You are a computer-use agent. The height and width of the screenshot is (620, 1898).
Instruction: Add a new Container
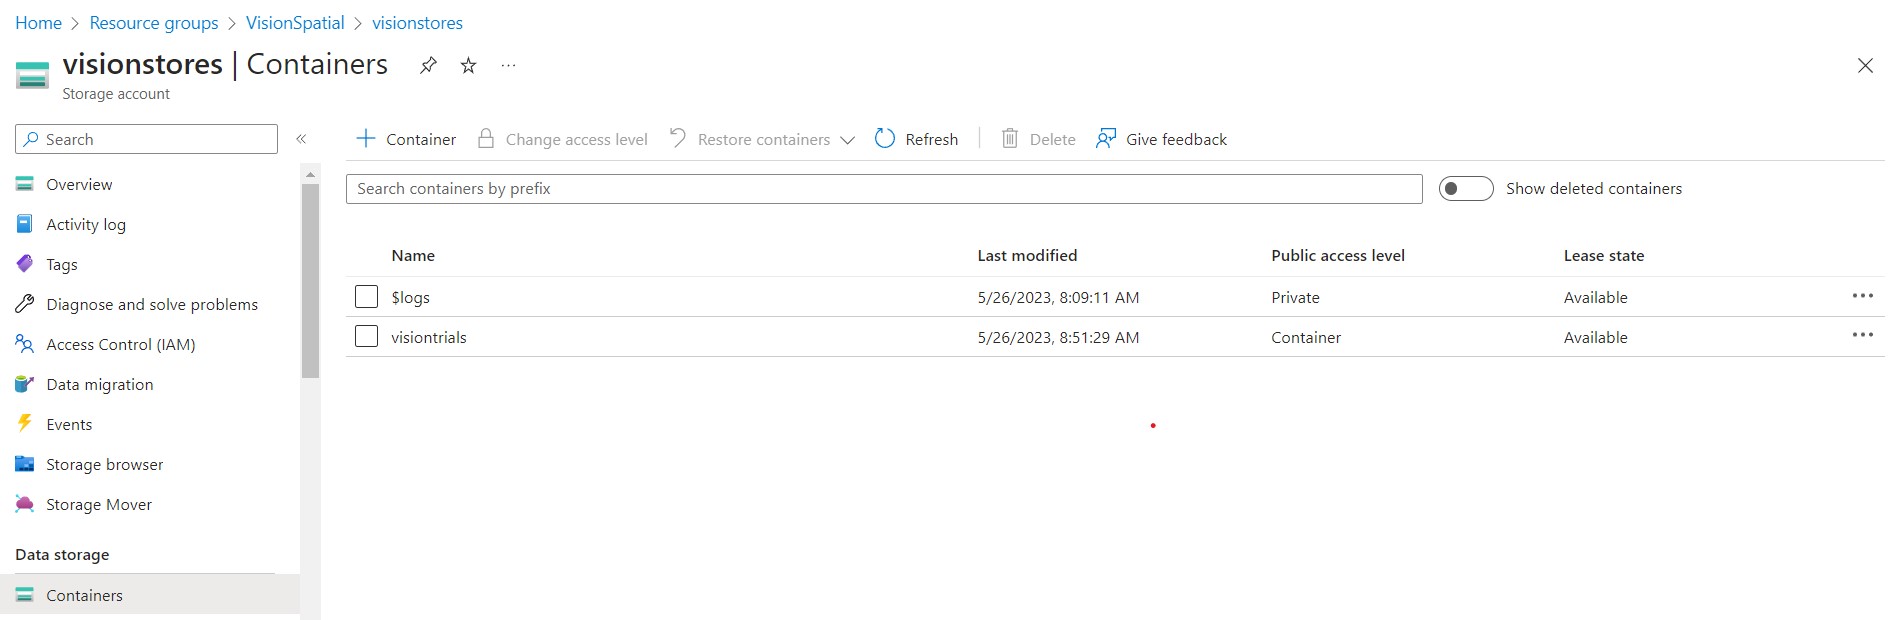tap(406, 139)
